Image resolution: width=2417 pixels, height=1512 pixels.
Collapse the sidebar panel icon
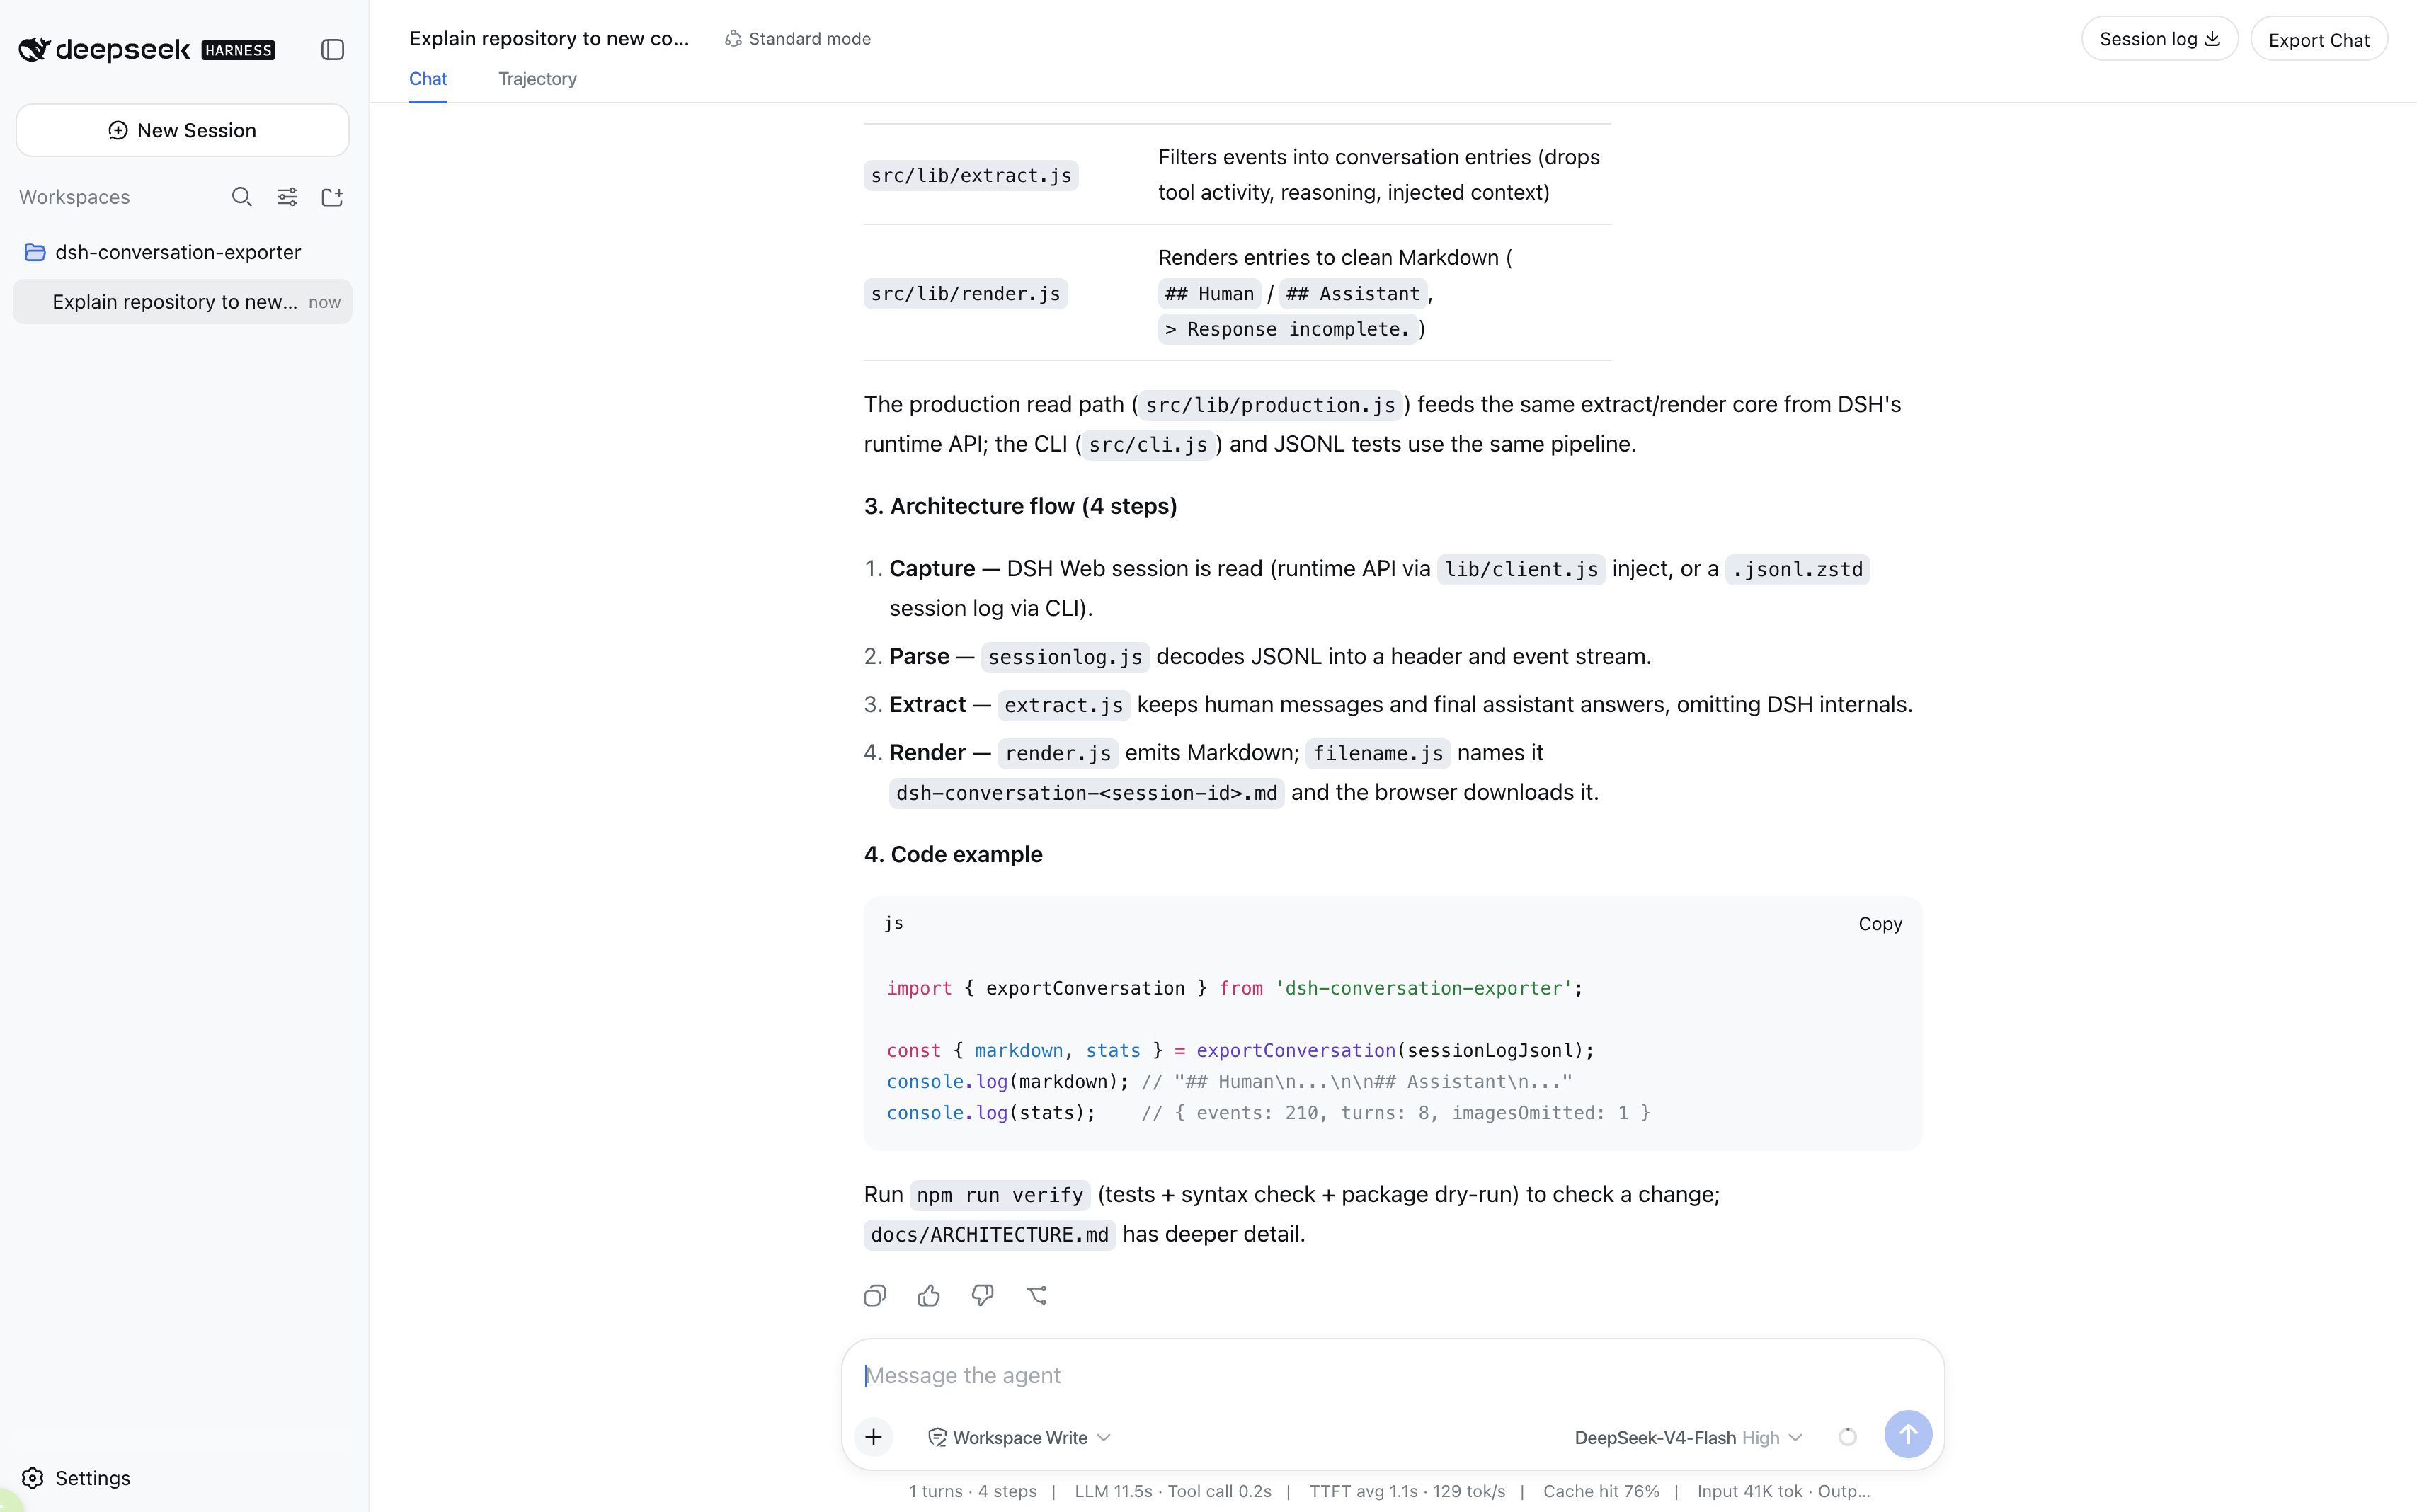tap(332, 49)
